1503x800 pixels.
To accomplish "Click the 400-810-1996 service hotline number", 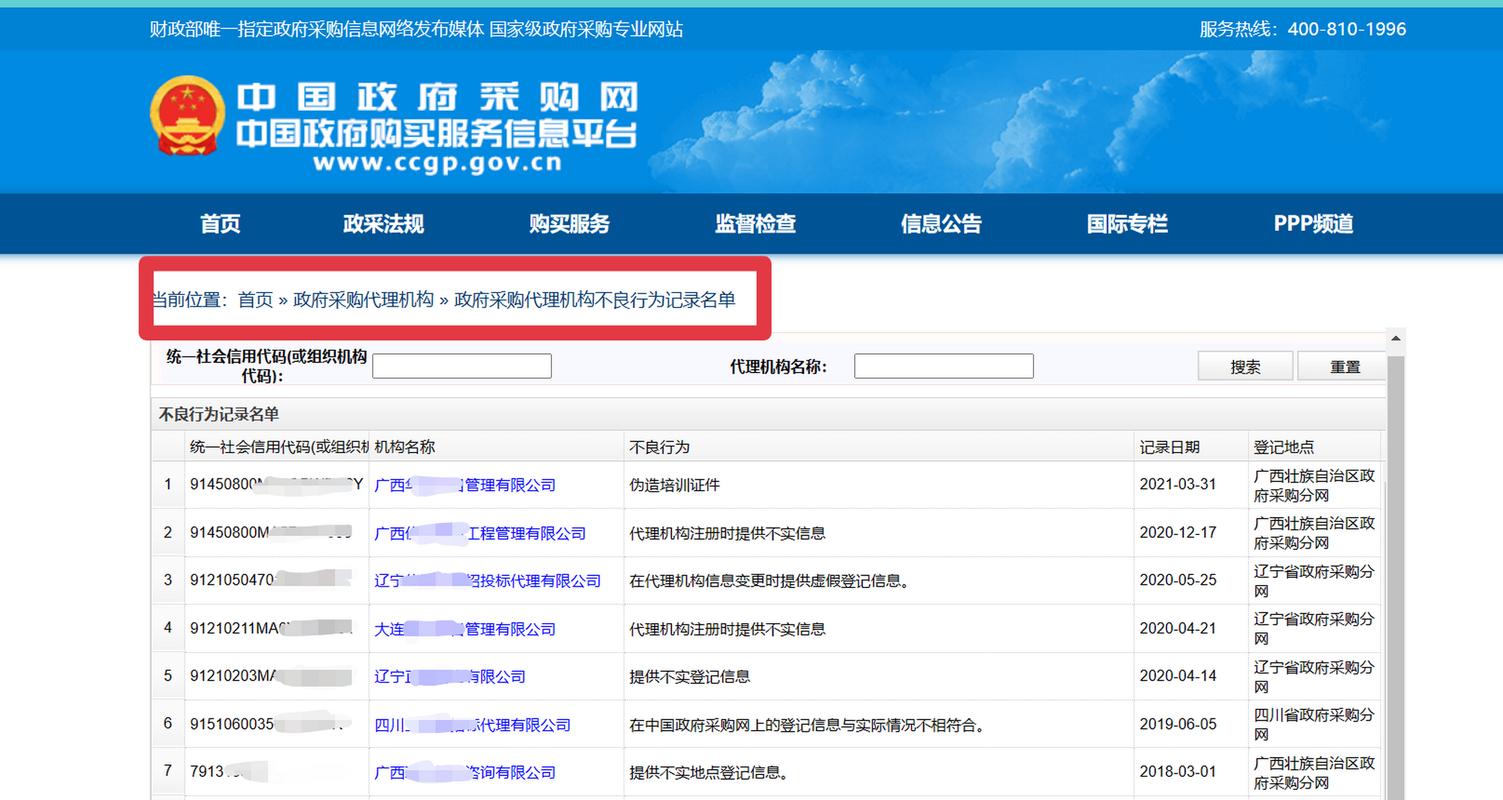I will (1348, 29).
